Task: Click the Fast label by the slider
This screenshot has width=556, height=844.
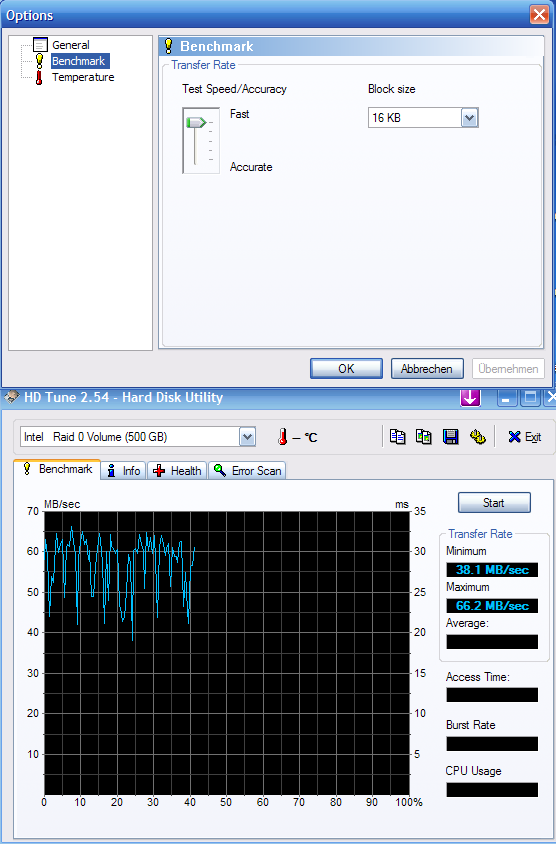Action: (239, 114)
